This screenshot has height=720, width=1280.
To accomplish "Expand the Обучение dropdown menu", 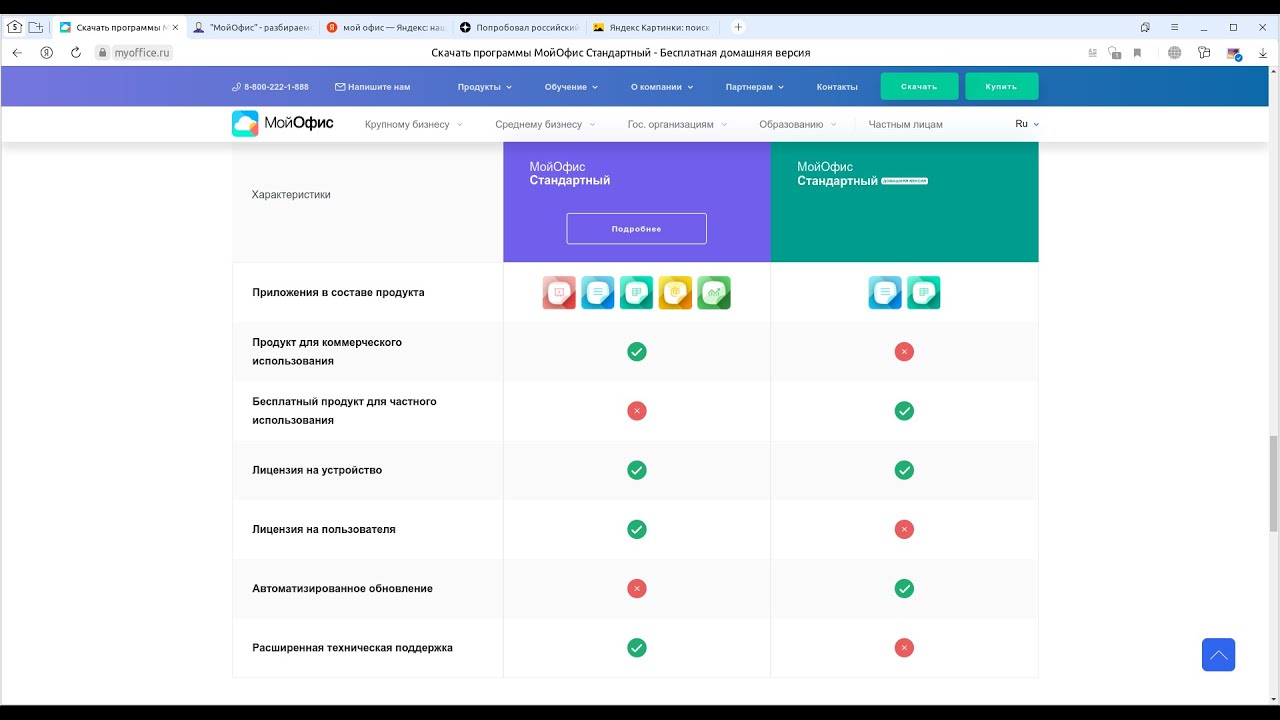I will point(571,87).
